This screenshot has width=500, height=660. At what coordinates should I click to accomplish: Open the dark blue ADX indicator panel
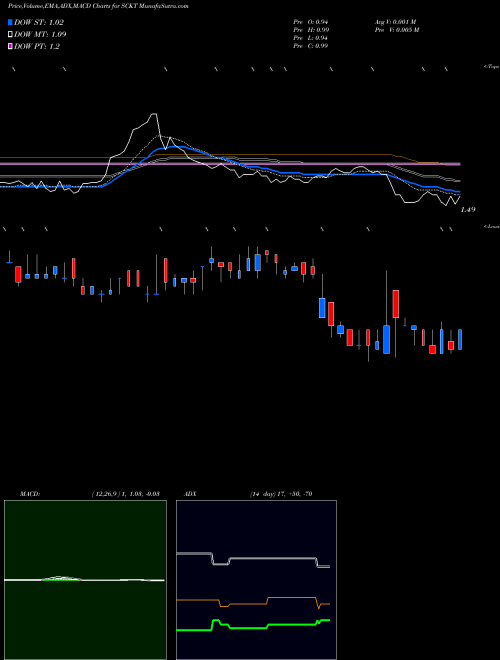click(256, 580)
